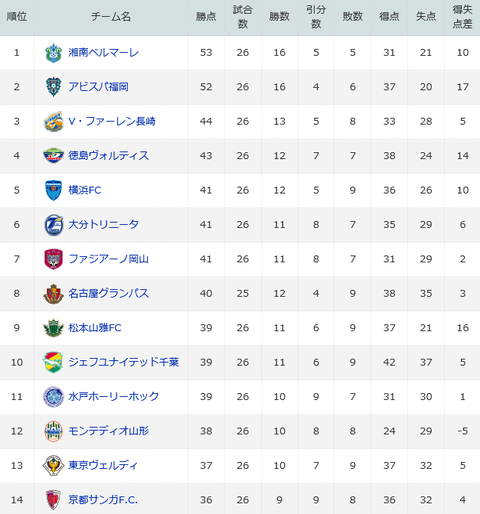The height and width of the screenshot is (514, 480).
Task: Select the 徳島ヴォルティス link
Action: click(x=109, y=156)
